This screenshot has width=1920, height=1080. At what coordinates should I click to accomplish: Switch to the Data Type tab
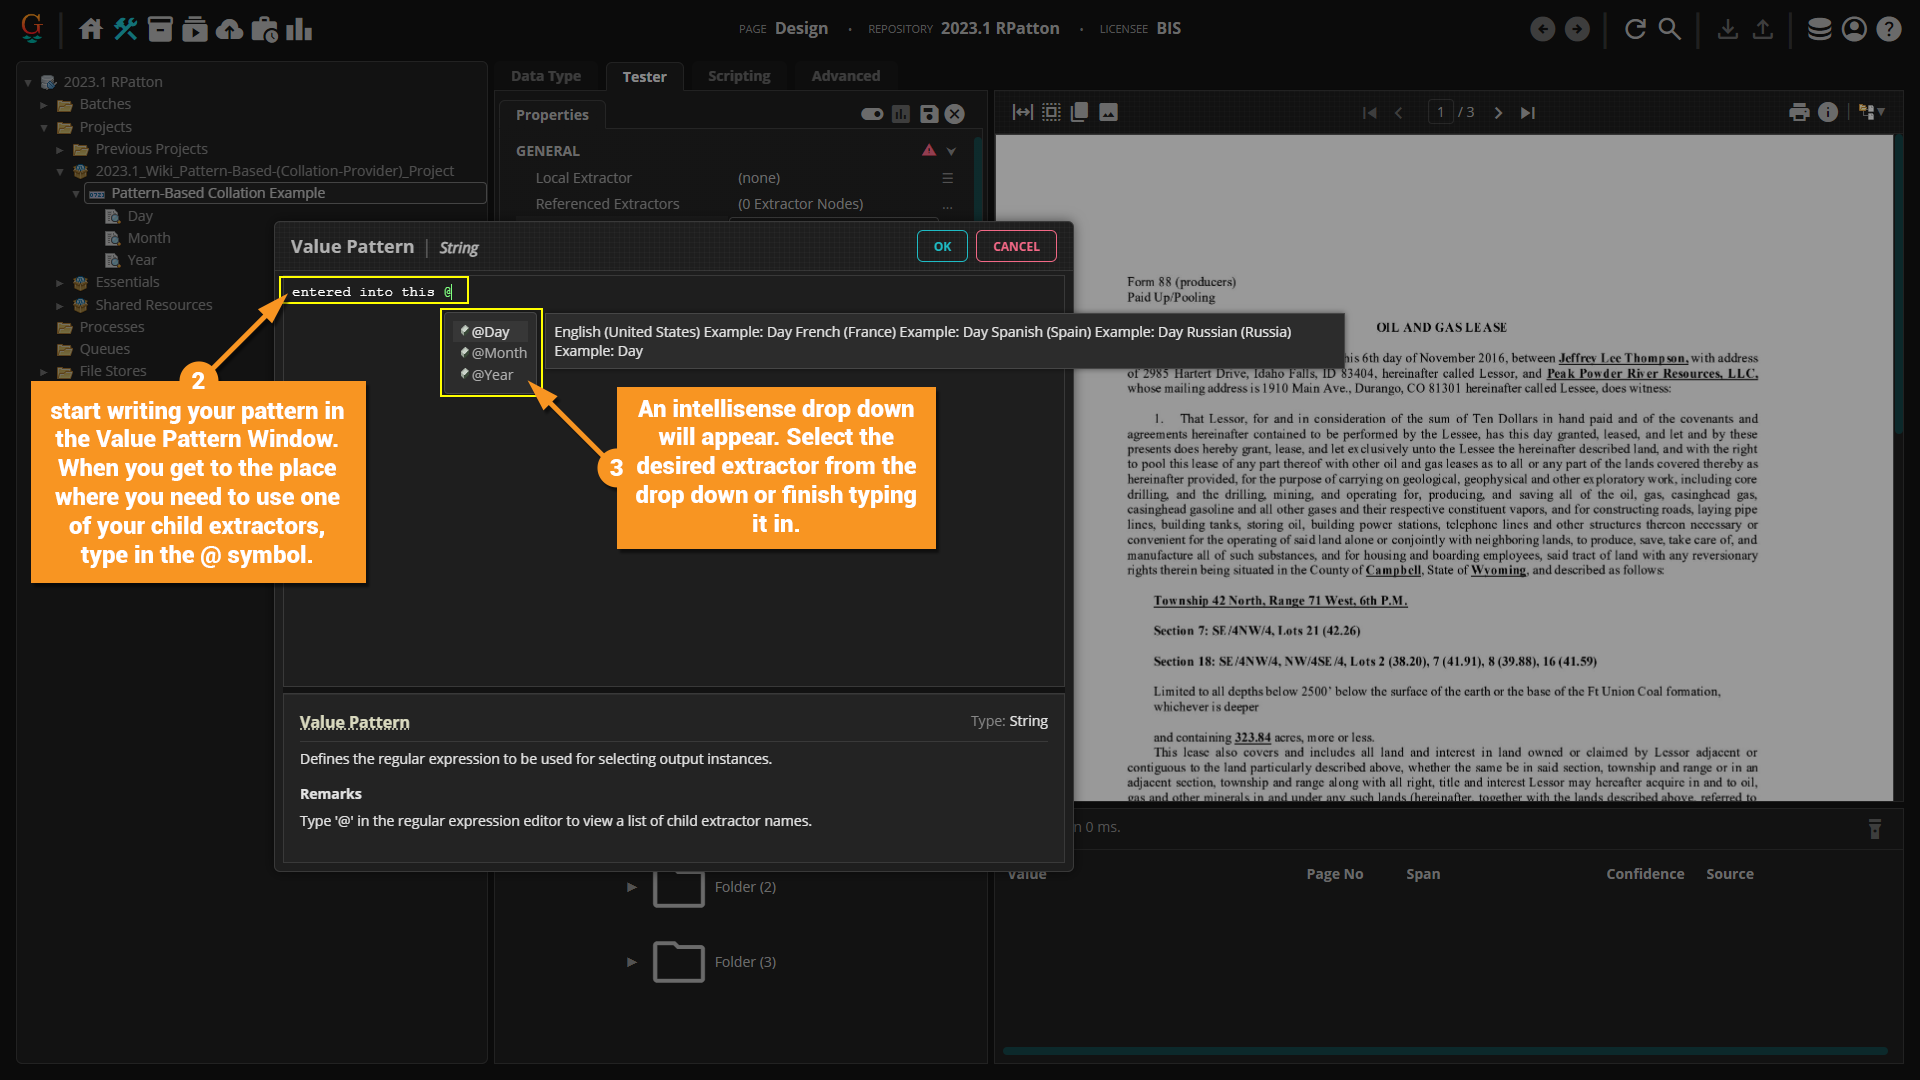tap(545, 76)
